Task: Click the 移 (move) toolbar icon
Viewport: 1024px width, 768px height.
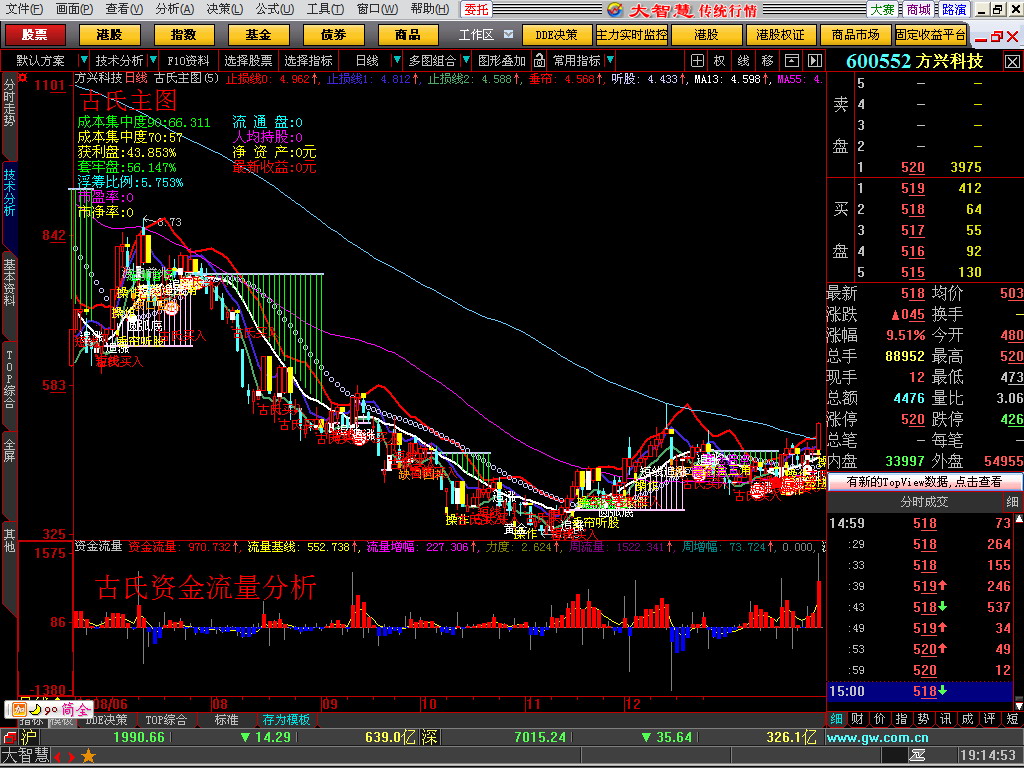Action: (767, 61)
